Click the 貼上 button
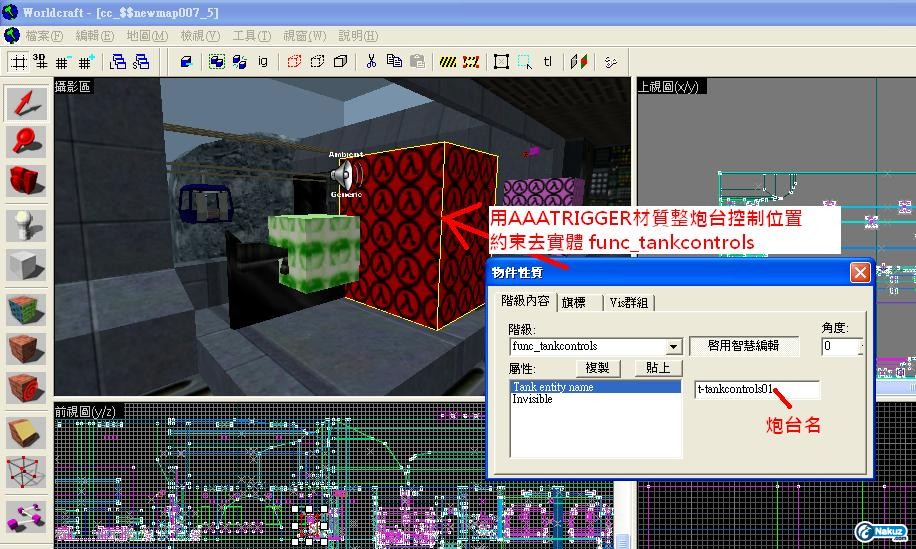Viewport: 916px width, 549px height. coord(658,368)
